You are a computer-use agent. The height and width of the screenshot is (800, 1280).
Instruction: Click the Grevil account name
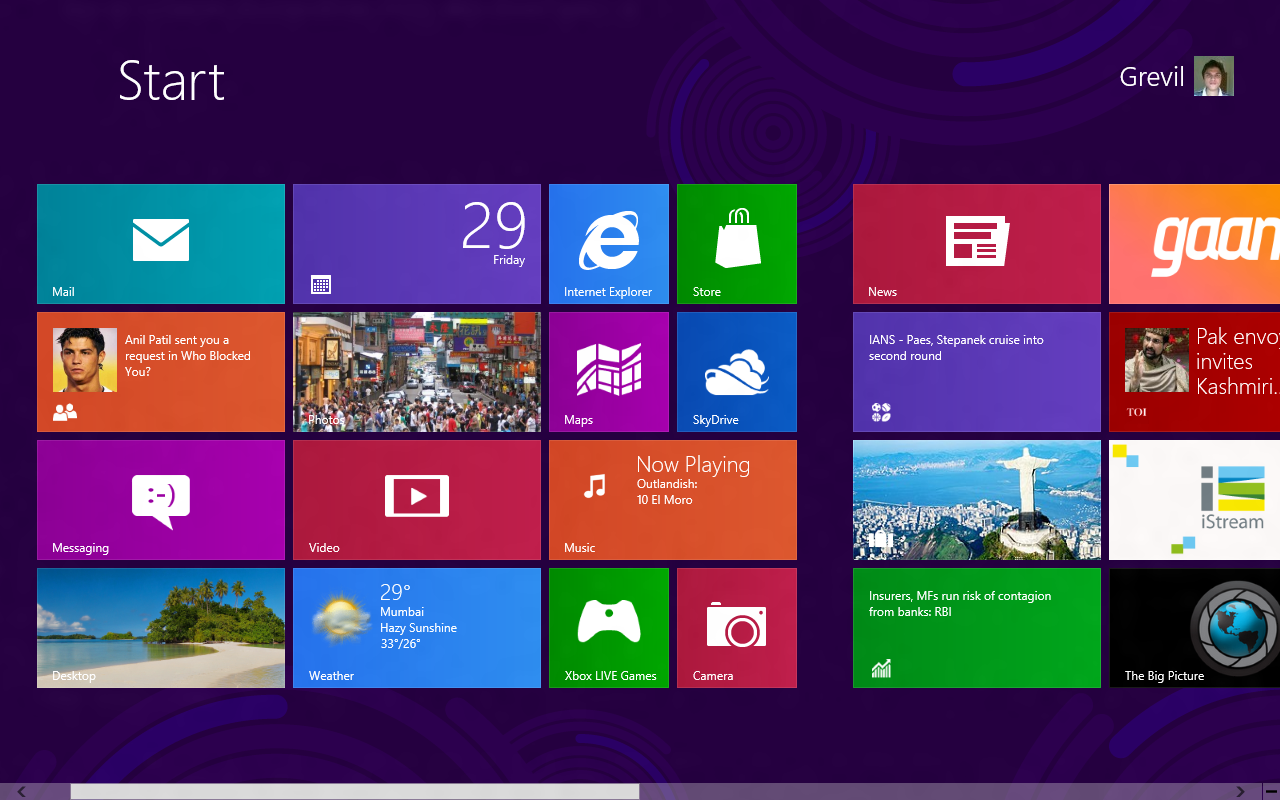1151,76
